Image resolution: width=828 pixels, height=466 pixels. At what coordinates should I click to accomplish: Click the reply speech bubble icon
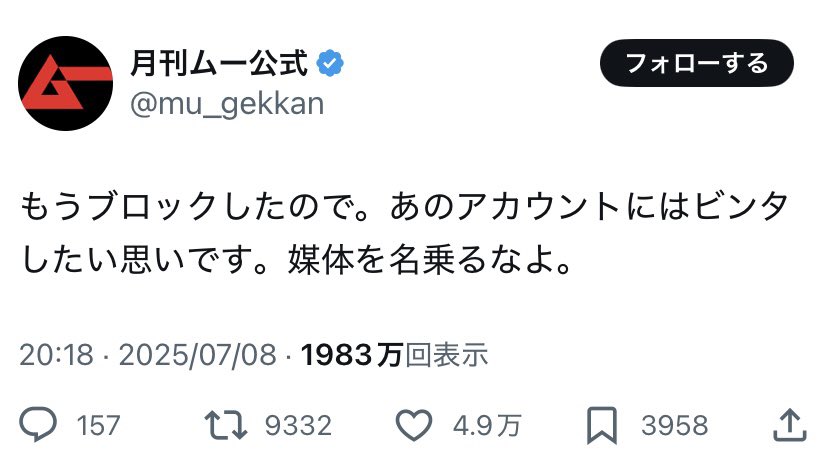coord(38,425)
